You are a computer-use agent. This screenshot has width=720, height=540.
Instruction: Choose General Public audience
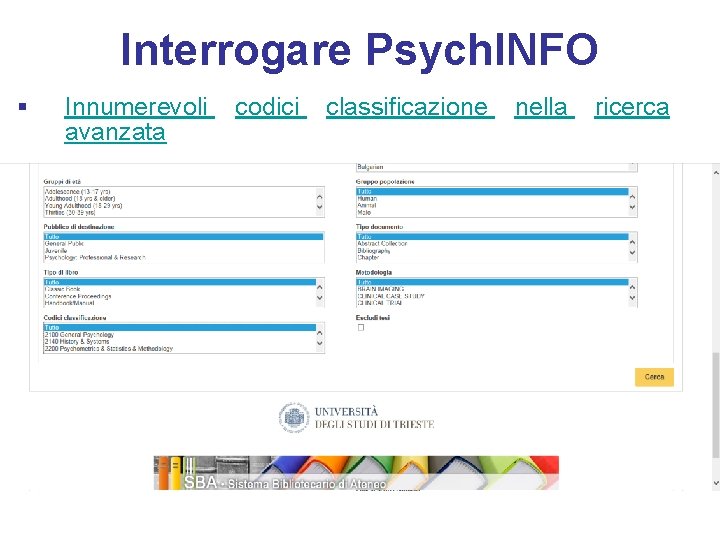point(184,243)
